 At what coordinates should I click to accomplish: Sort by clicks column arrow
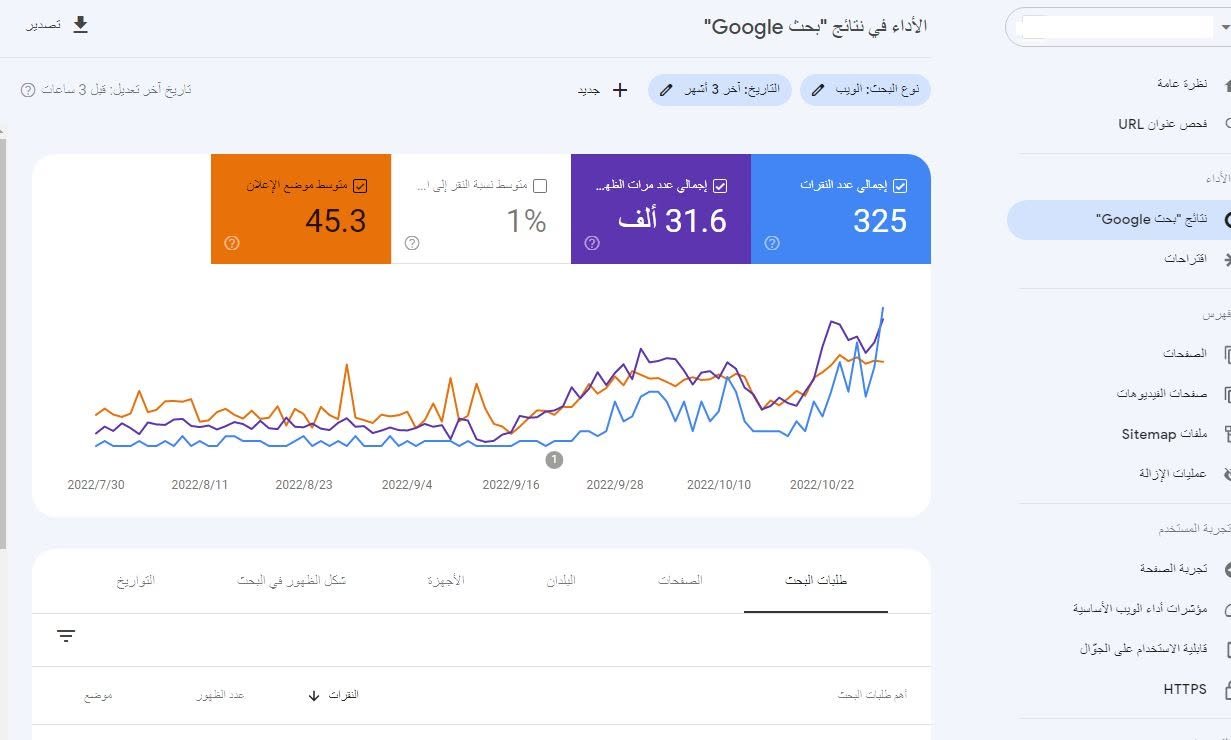[315, 696]
